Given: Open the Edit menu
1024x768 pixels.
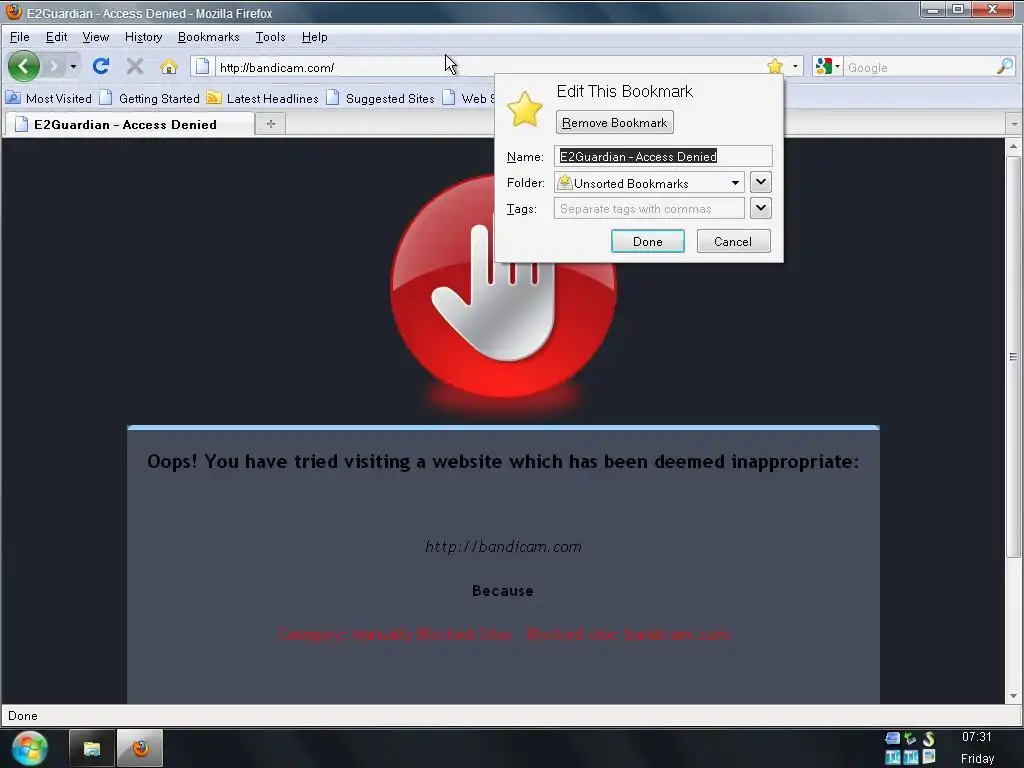Looking at the screenshot, I should tap(56, 37).
